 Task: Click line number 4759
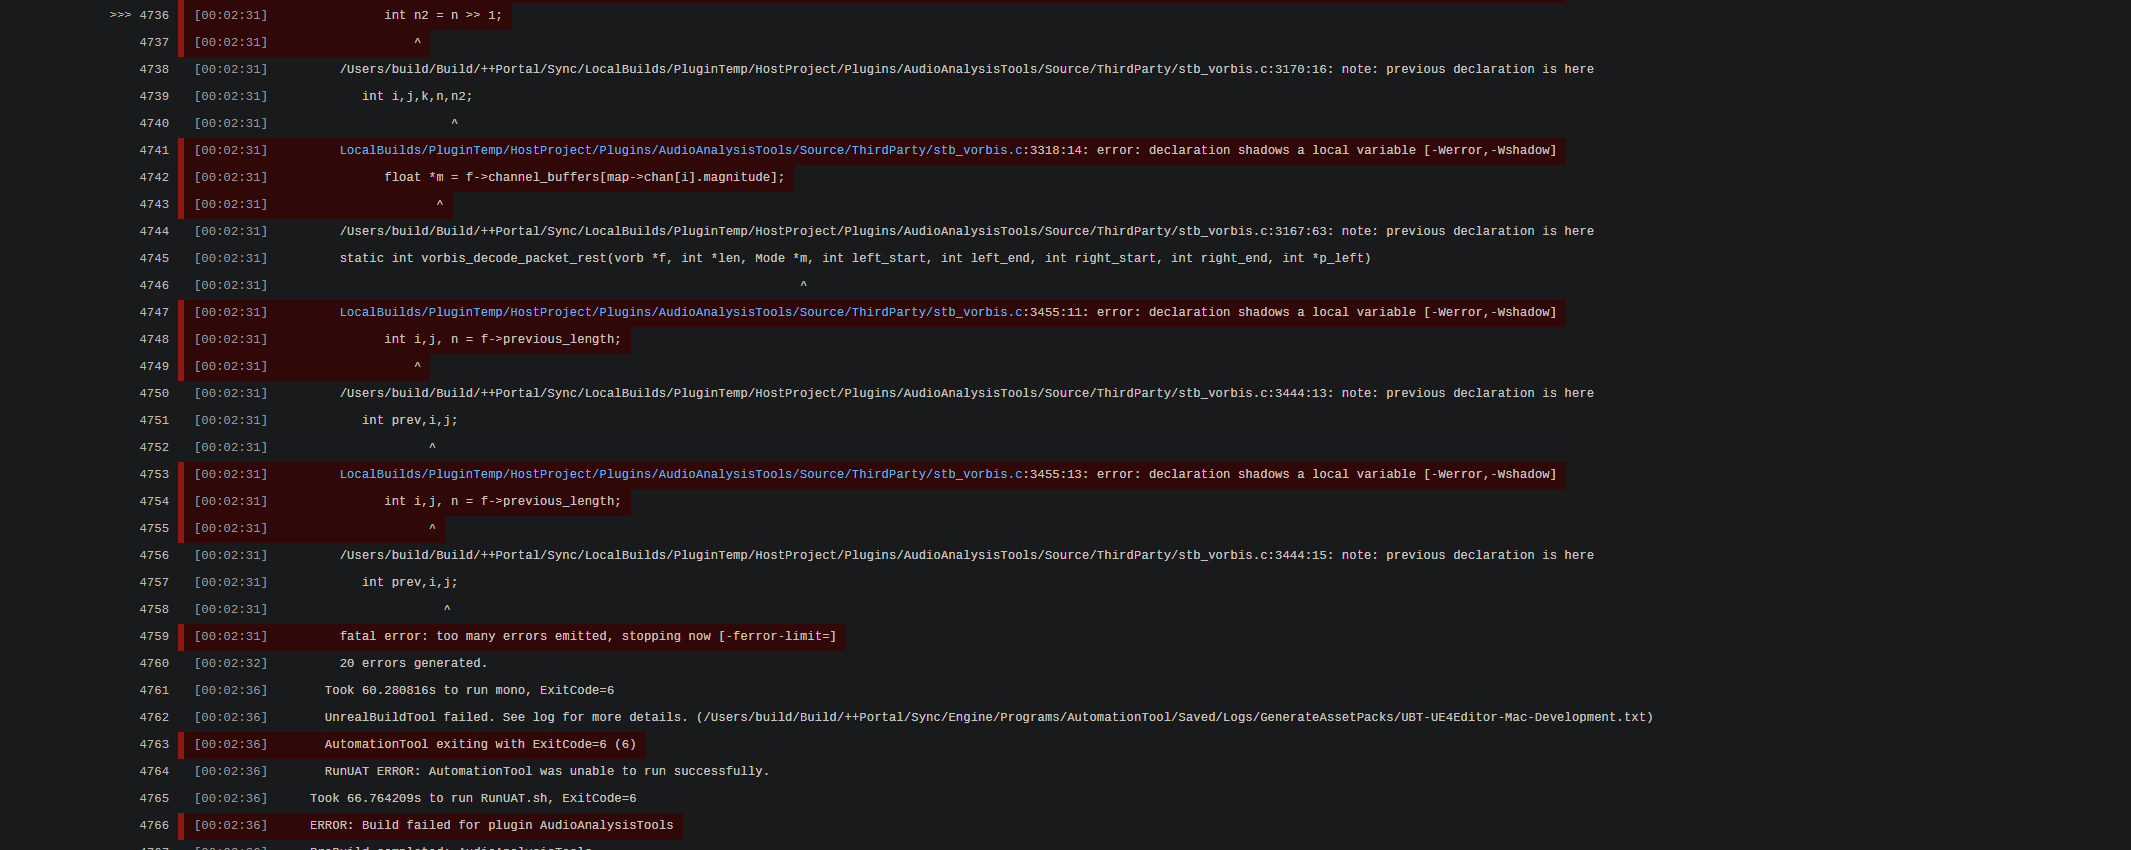click(154, 636)
